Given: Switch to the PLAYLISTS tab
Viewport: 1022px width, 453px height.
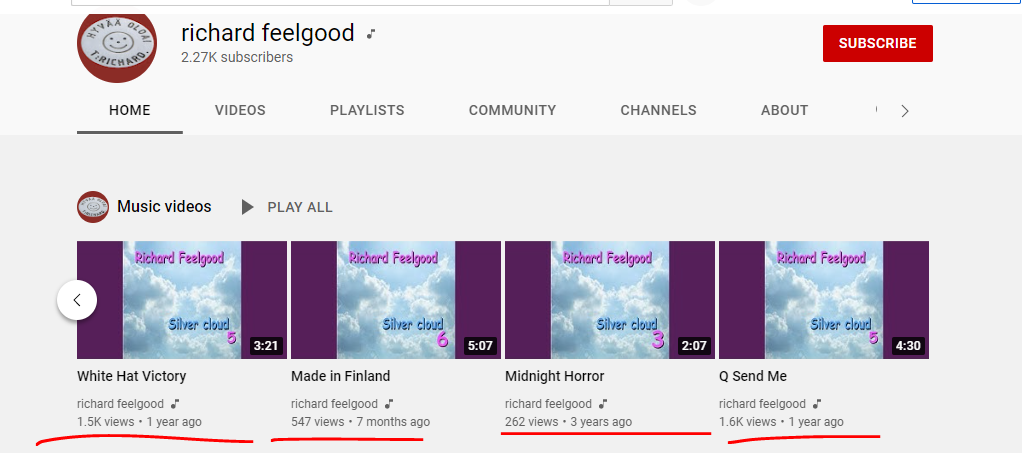Looking at the screenshot, I should [x=367, y=111].
